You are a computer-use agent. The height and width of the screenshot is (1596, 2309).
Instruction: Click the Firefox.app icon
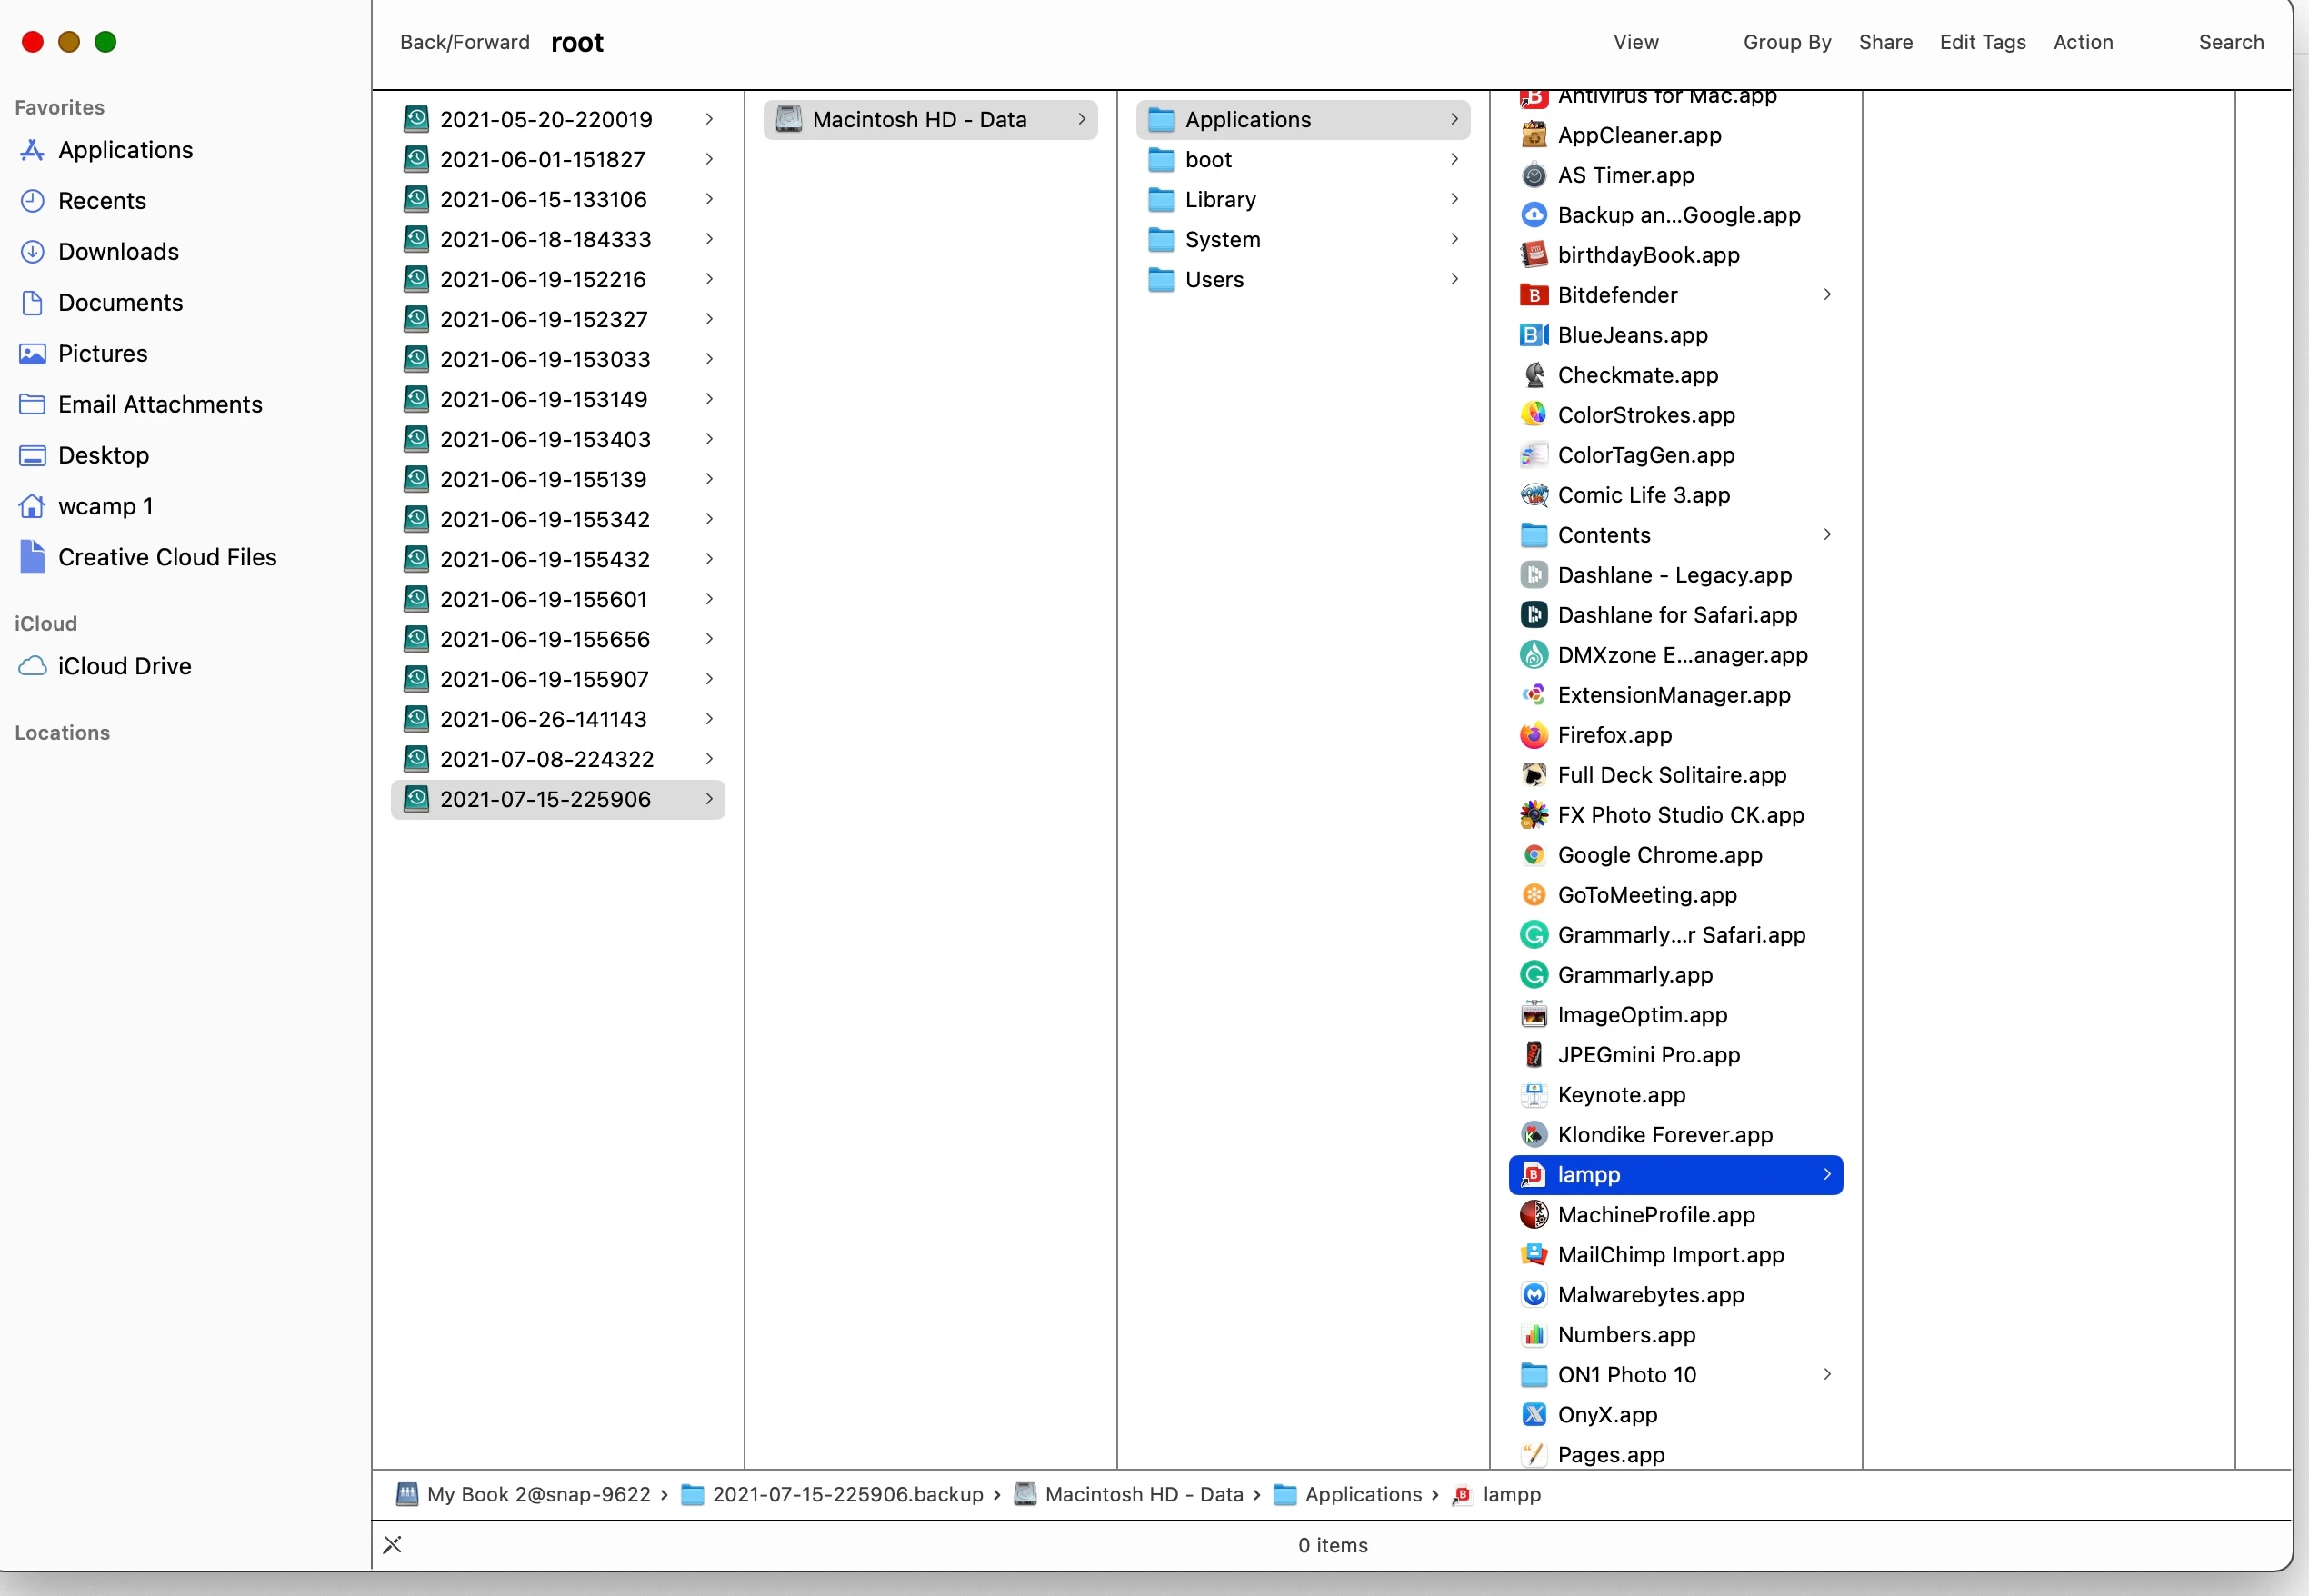click(x=1533, y=735)
